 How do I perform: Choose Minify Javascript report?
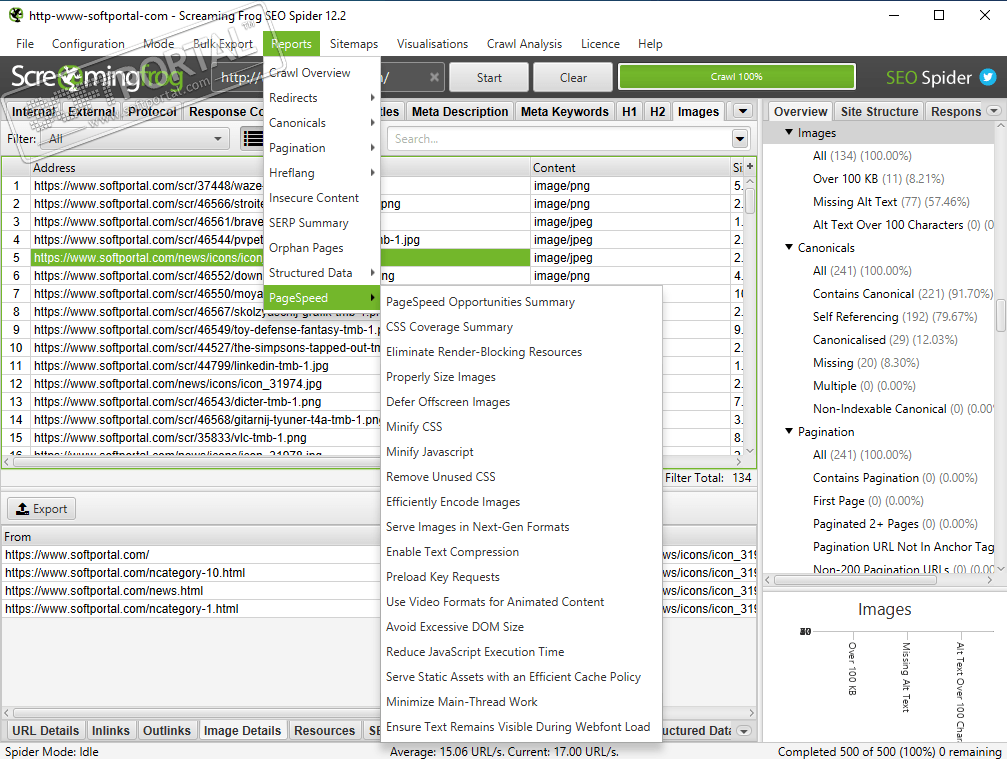pos(521,452)
